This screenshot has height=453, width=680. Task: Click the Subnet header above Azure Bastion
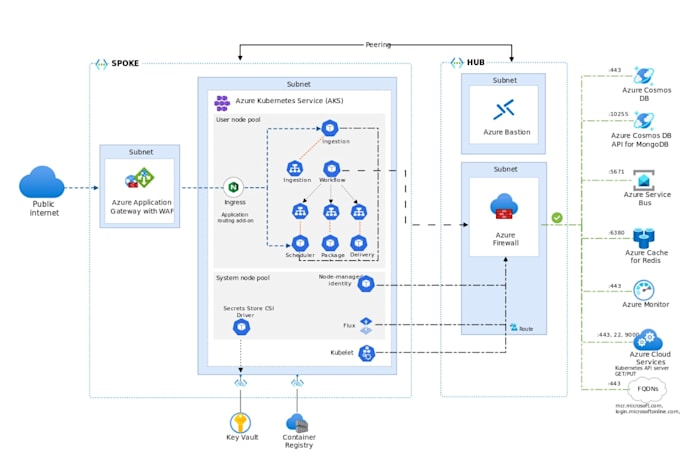(504, 80)
